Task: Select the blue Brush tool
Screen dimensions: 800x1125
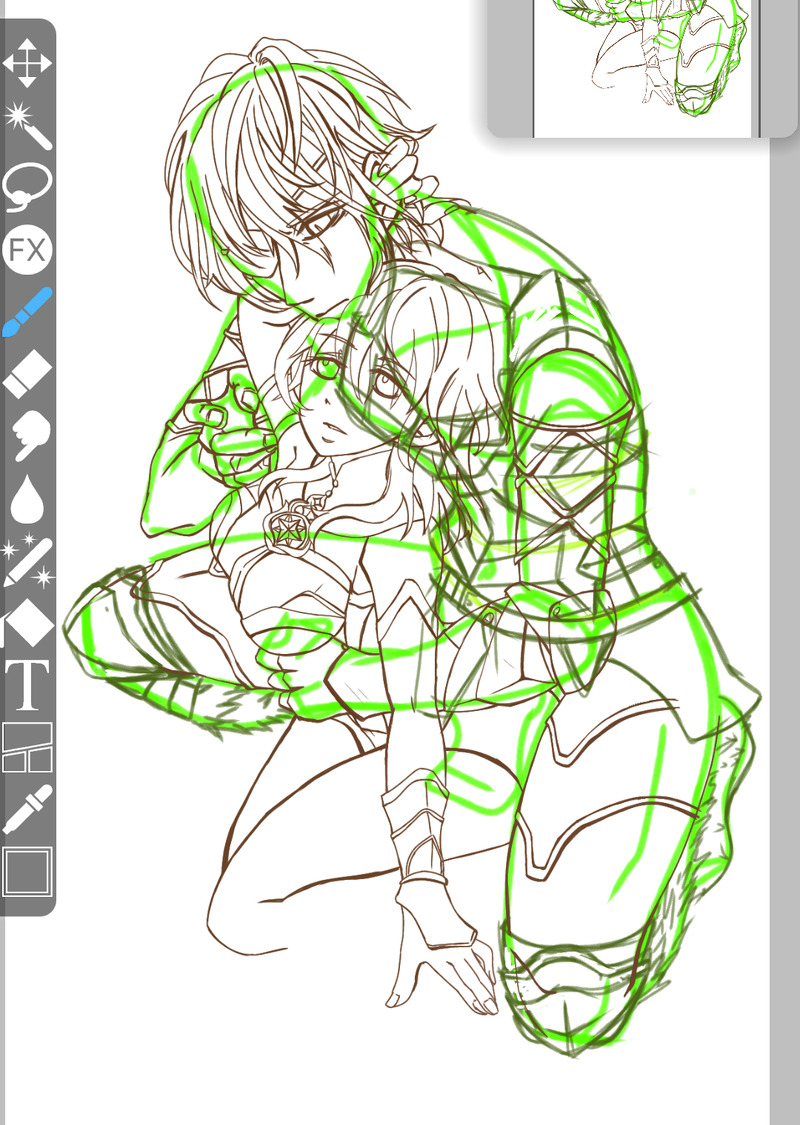Action: 27,312
